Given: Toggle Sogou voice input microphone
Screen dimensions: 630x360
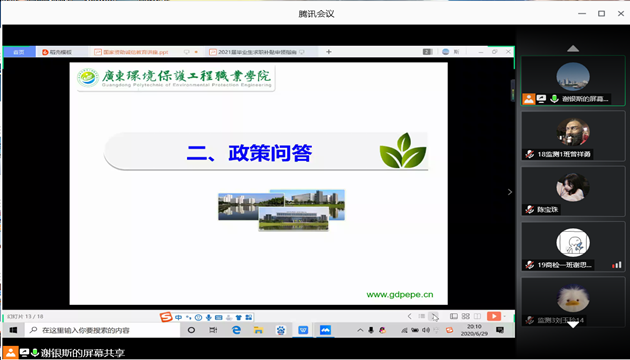Looking at the screenshot, I should pyautogui.click(x=209, y=317).
